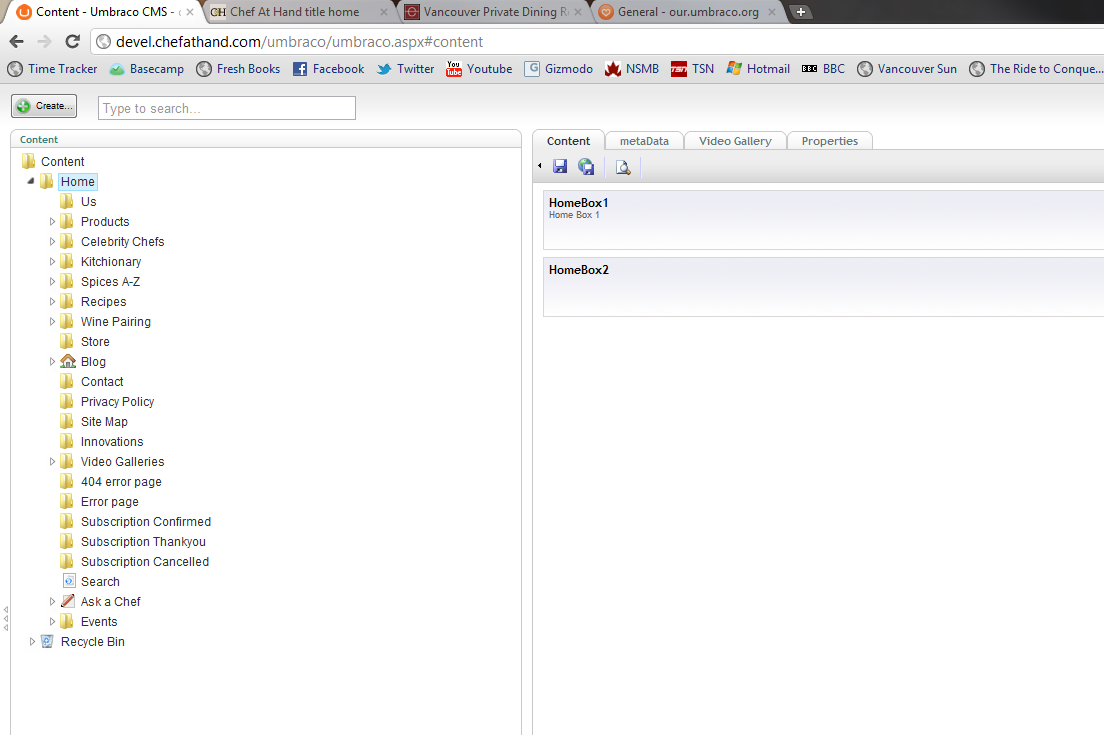Select the 404 error page node
The width and height of the screenshot is (1104, 735).
pyautogui.click(x=121, y=482)
